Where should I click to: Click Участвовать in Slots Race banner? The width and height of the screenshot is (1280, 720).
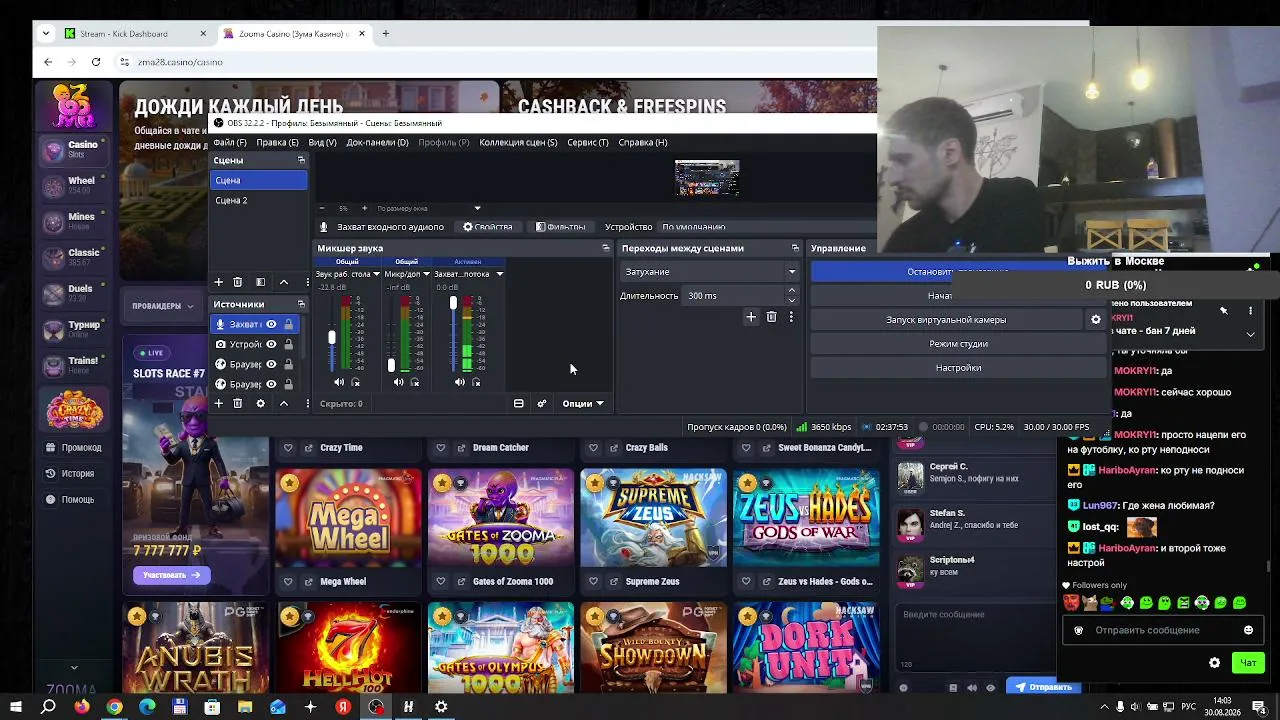pos(171,575)
